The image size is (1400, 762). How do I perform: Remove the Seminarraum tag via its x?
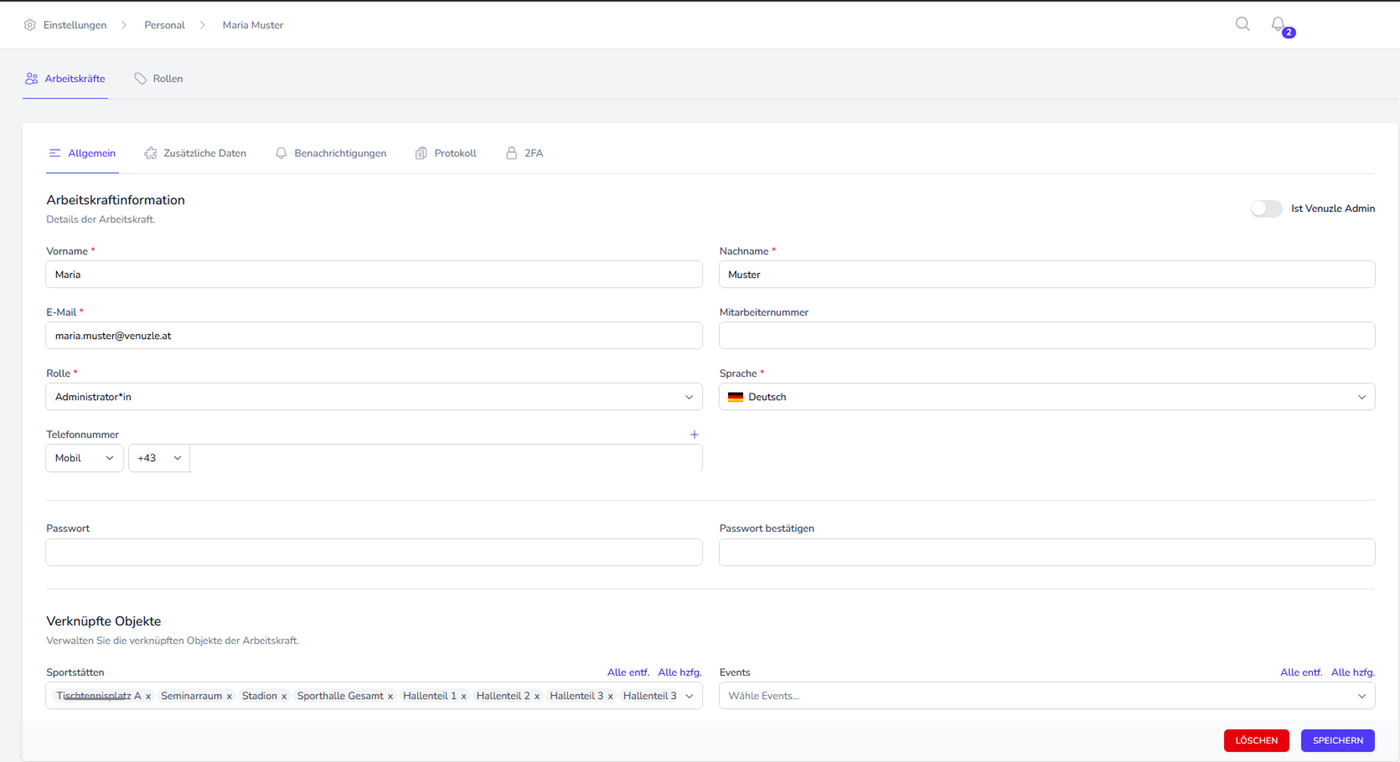[x=229, y=696]
